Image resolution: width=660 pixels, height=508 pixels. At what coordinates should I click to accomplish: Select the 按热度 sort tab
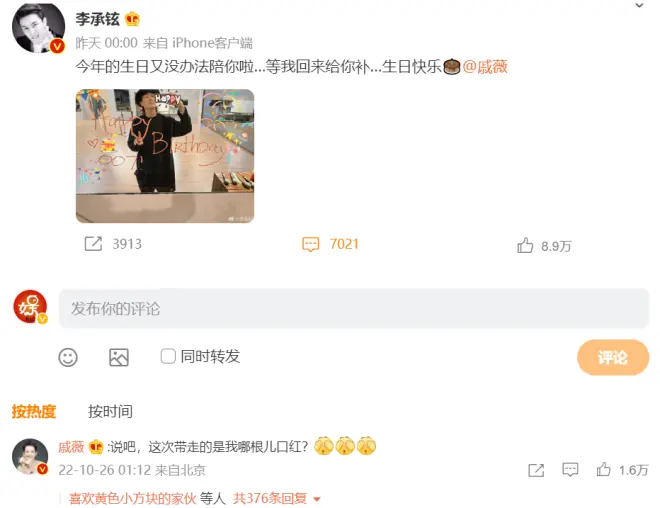[x=34, y=411]
